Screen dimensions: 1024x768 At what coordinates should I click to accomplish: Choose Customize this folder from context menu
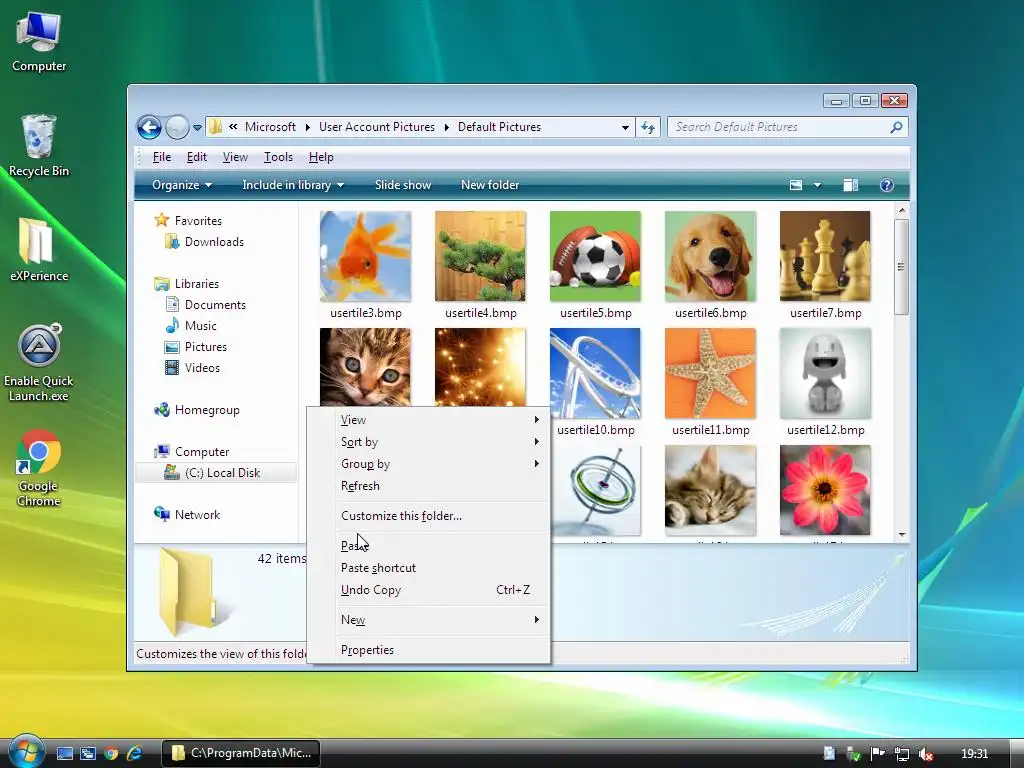point(428,516)
